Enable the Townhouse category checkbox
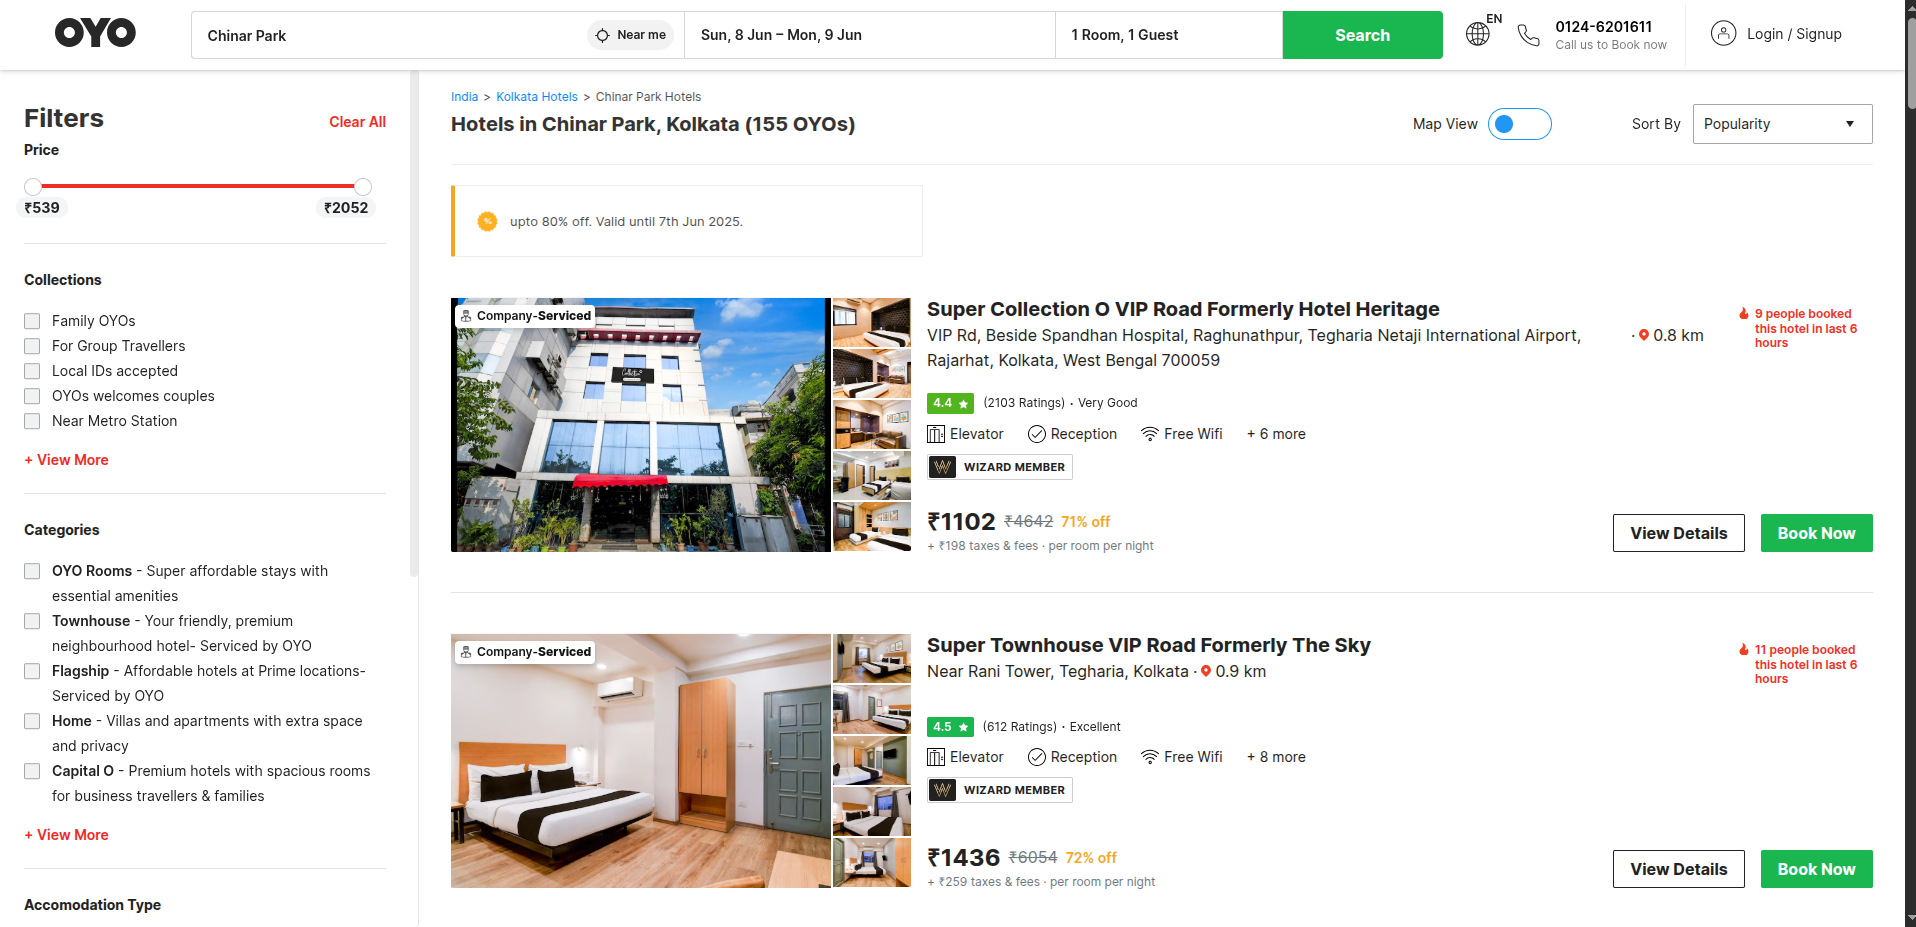This screenshot has height=927, width=1916. 32,621
